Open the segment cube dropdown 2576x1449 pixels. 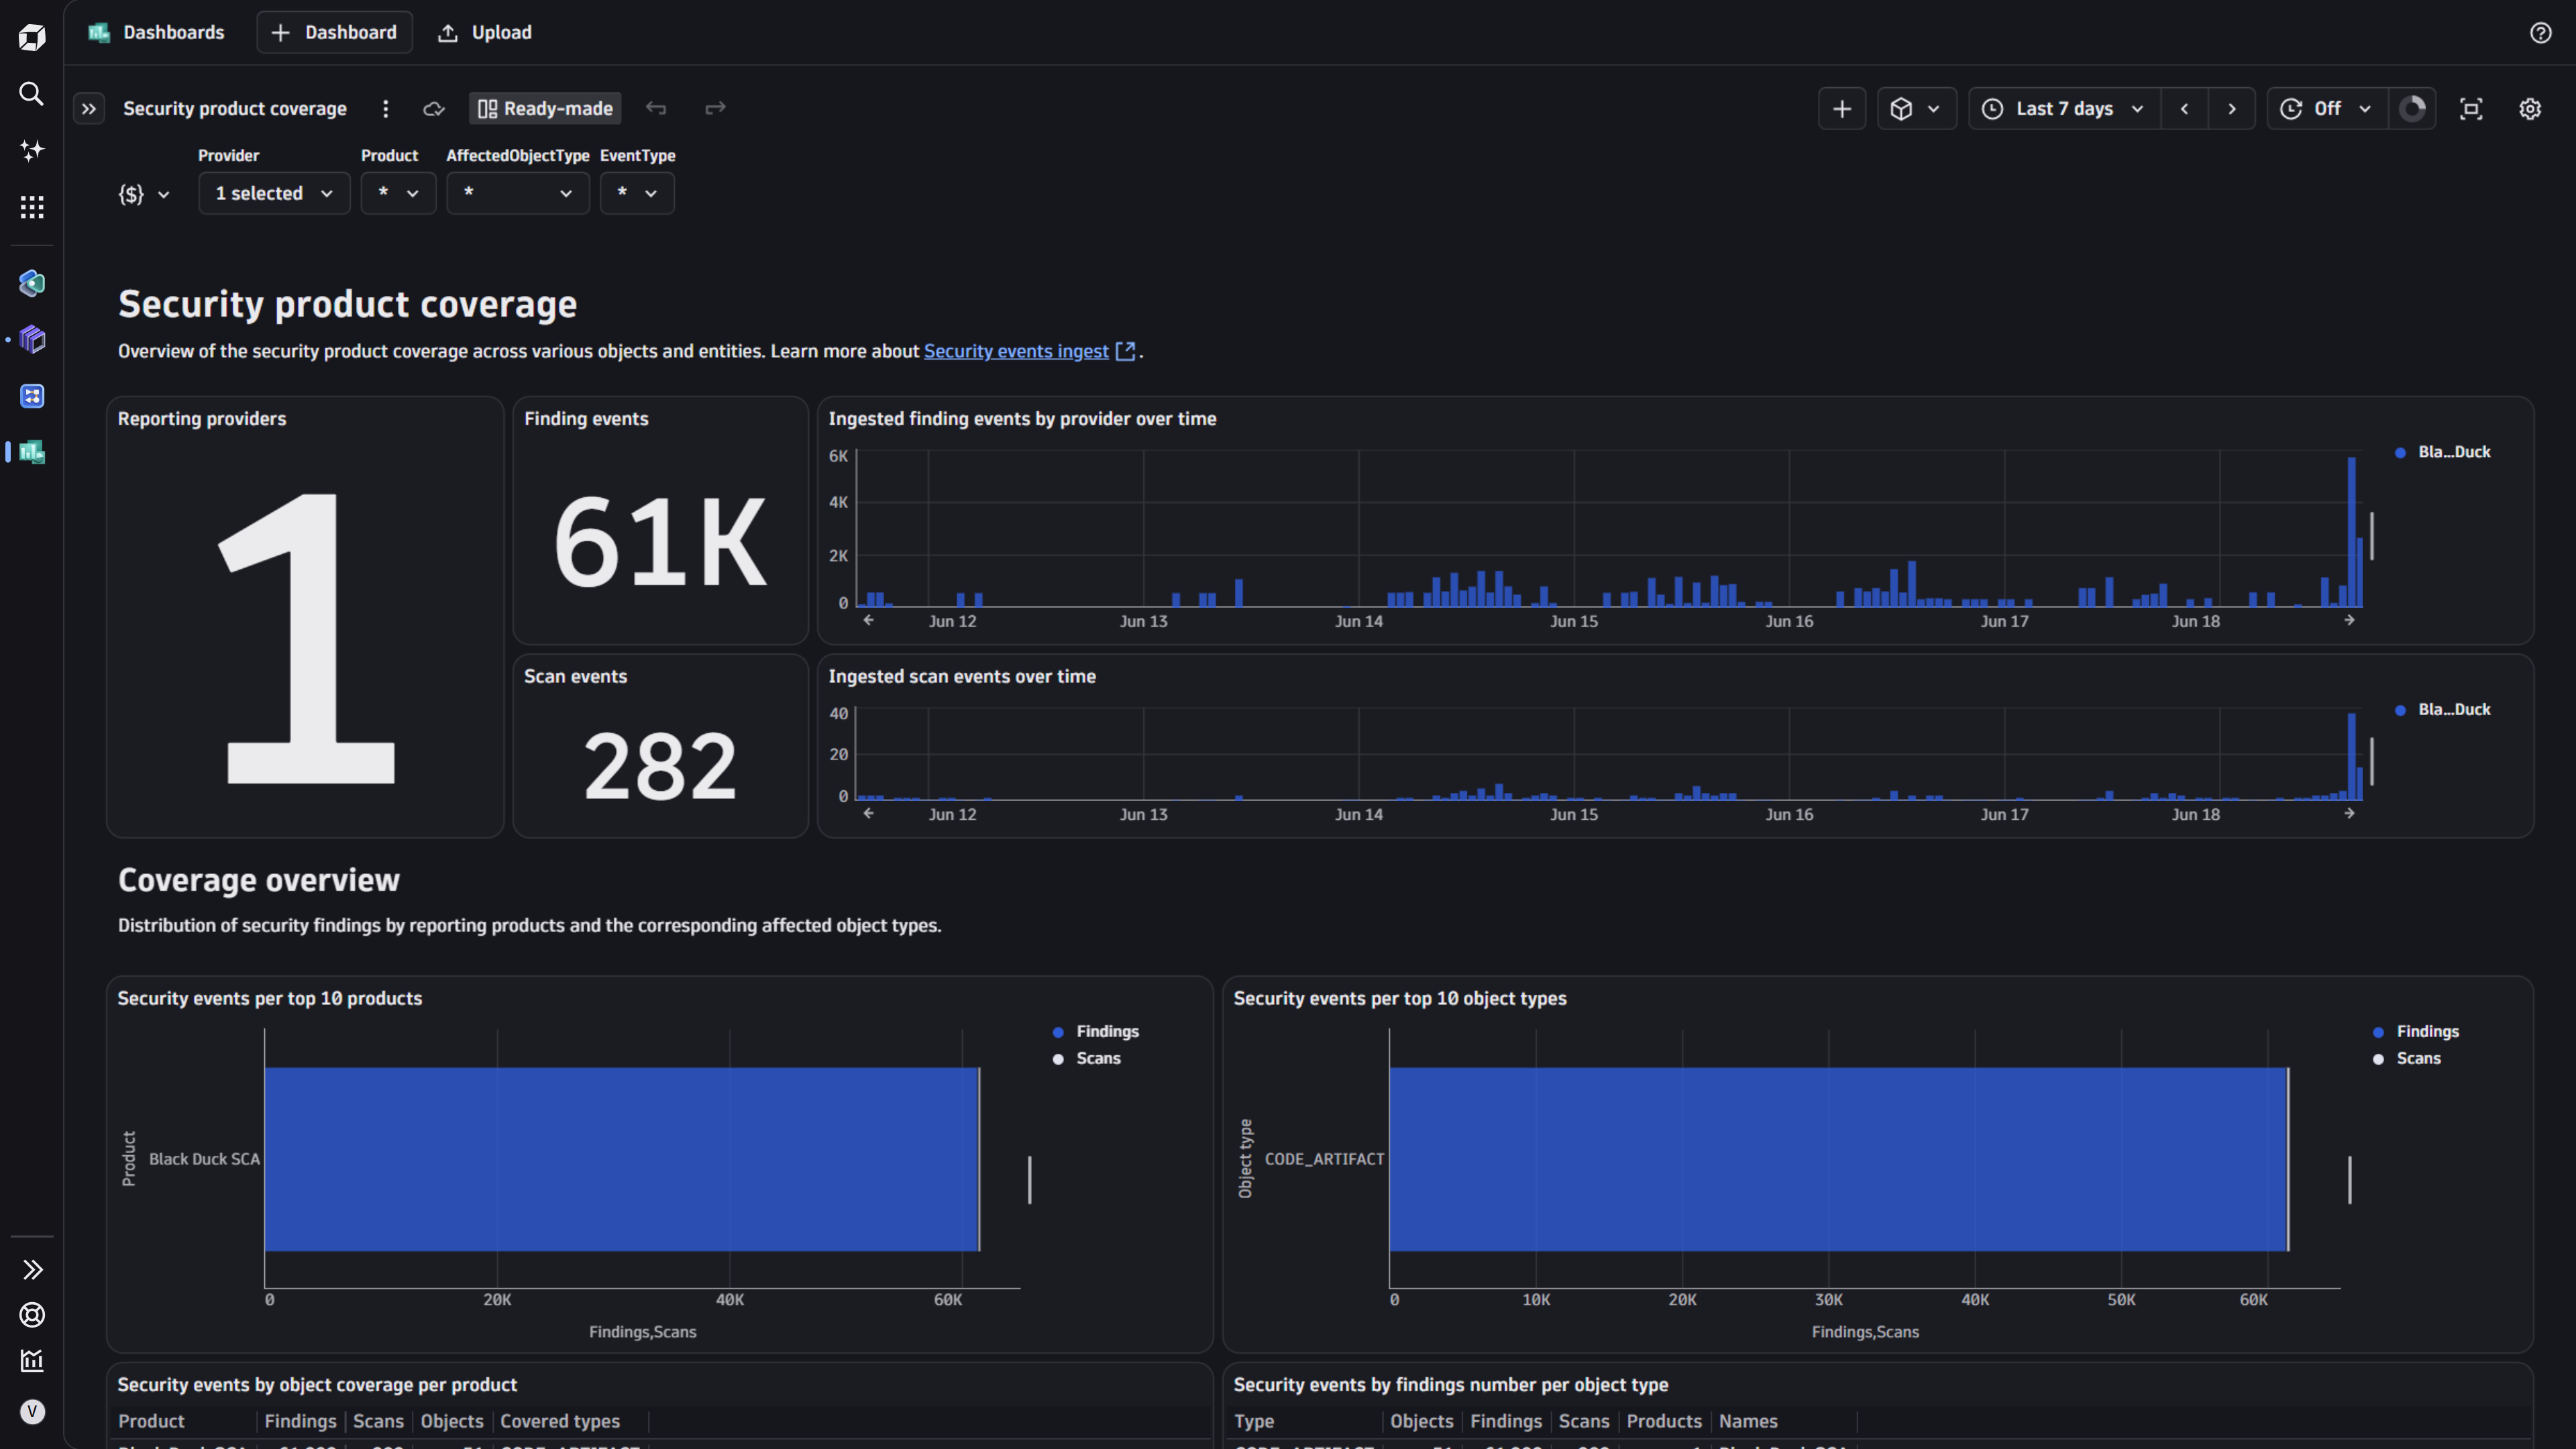click(x=1916, y=109)
